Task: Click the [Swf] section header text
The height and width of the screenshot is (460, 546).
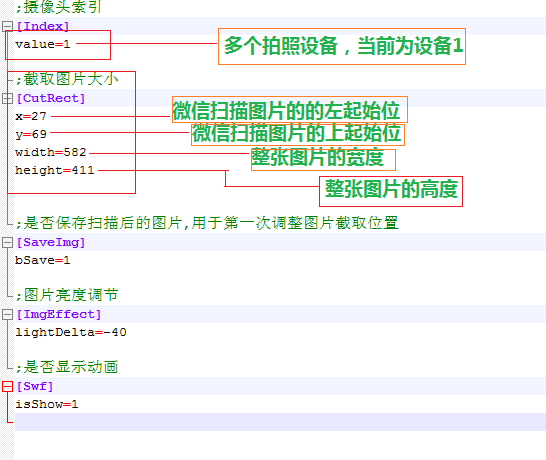Action: click(35, 386)
